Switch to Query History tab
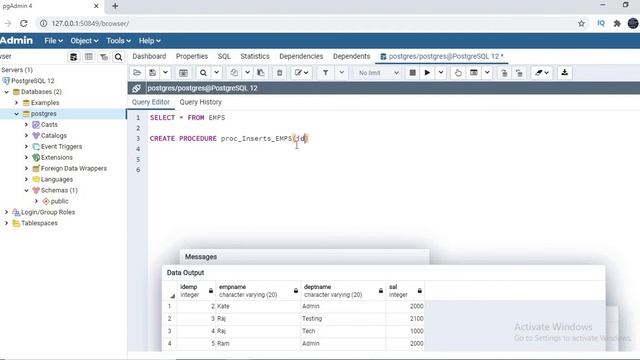Screen dimensions: 640x360 click(200, 102)
